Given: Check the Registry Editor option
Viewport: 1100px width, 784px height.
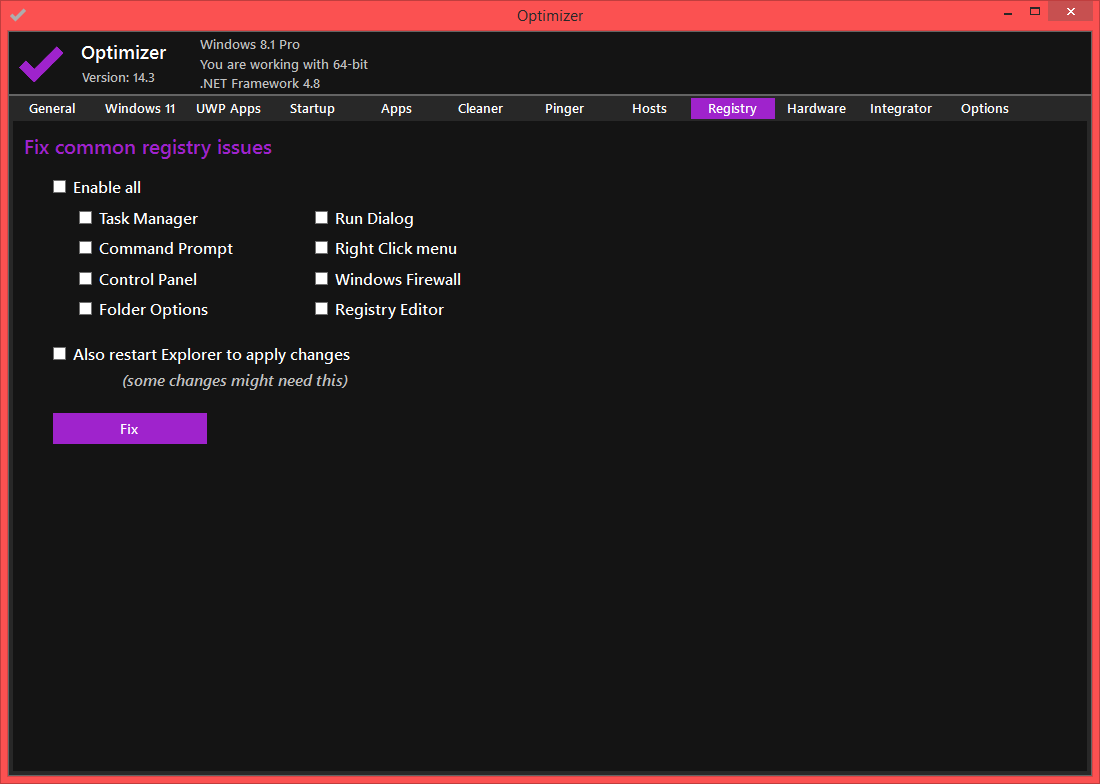Looking at the screenshot, I should point(322,309).
